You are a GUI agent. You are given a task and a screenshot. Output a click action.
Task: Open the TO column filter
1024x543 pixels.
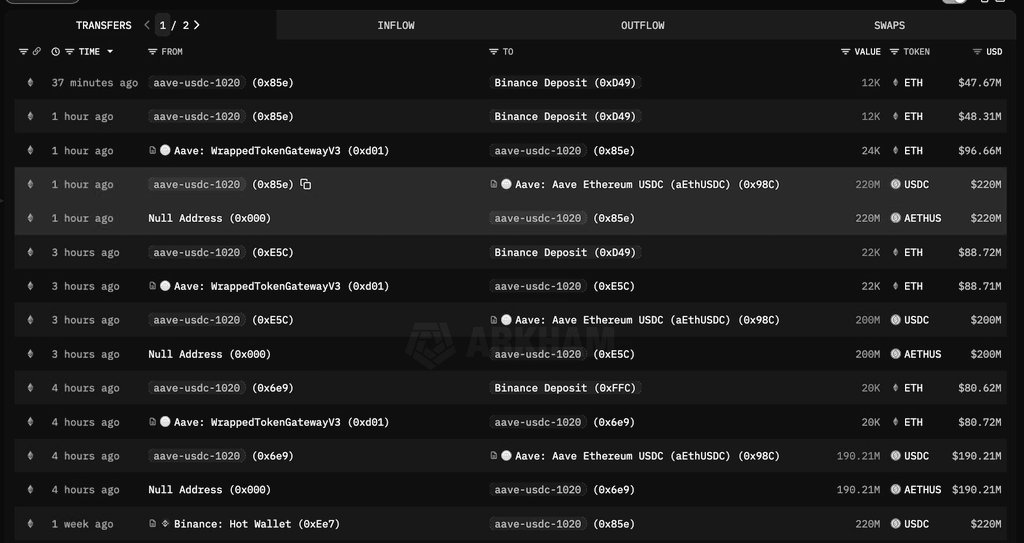(494, 52)
